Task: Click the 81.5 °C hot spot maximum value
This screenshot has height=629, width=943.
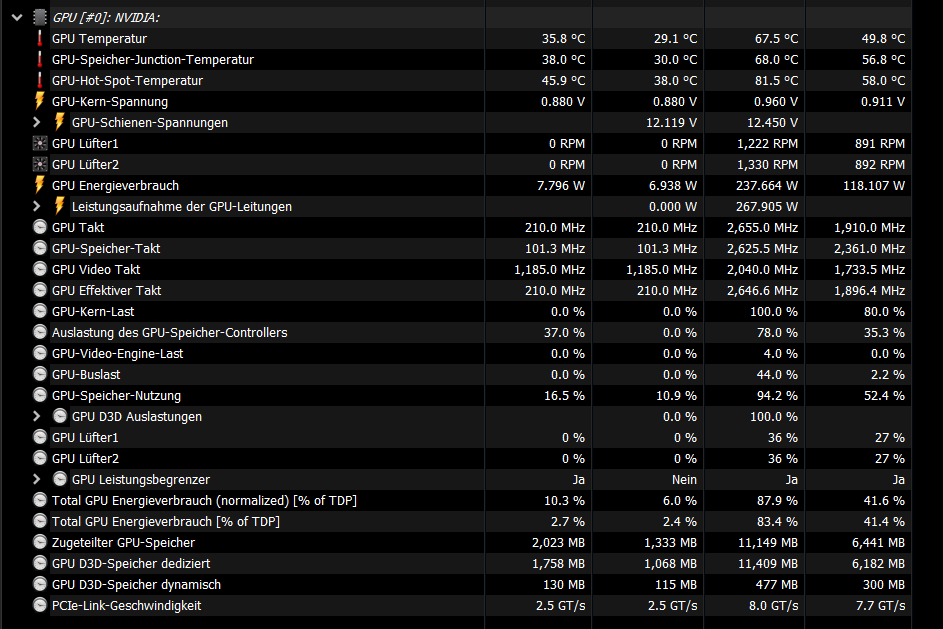Action: (776, 81)
